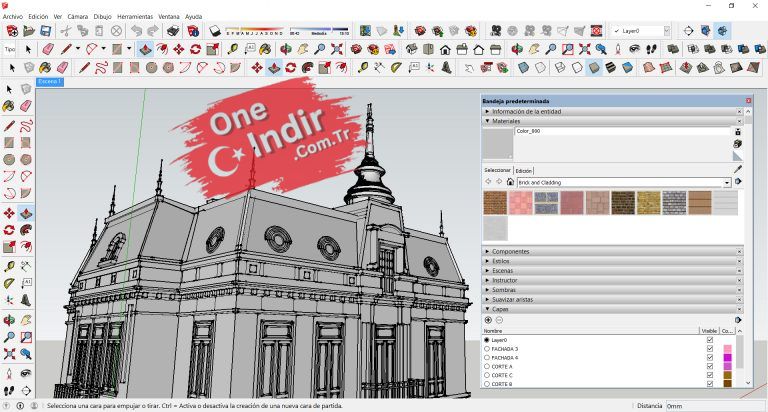This screenshot has height=412, width=768.
Task: Click the Undo arrow icon
Action: [x=136, y=31]
